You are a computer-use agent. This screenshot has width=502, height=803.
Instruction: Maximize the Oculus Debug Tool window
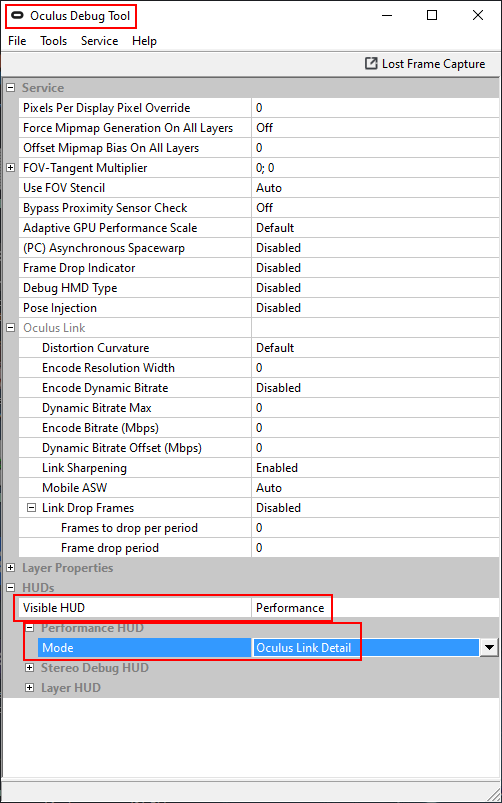point(432,16)
